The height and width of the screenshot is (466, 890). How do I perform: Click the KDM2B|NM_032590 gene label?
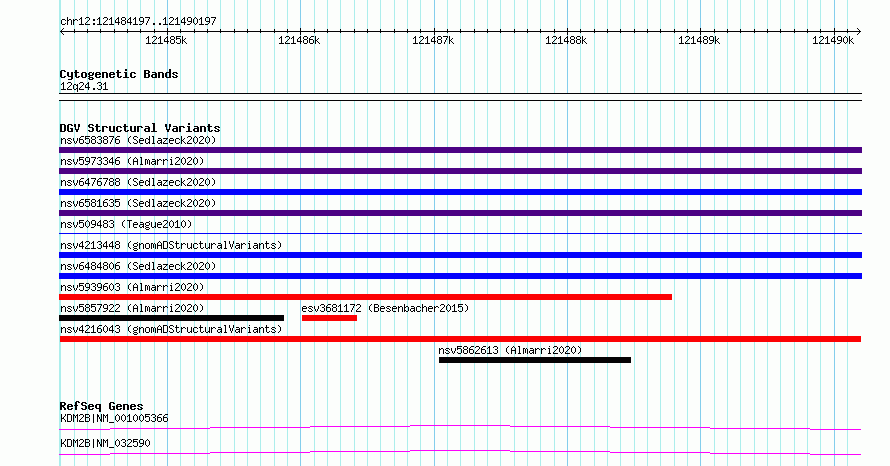point(105,443)
